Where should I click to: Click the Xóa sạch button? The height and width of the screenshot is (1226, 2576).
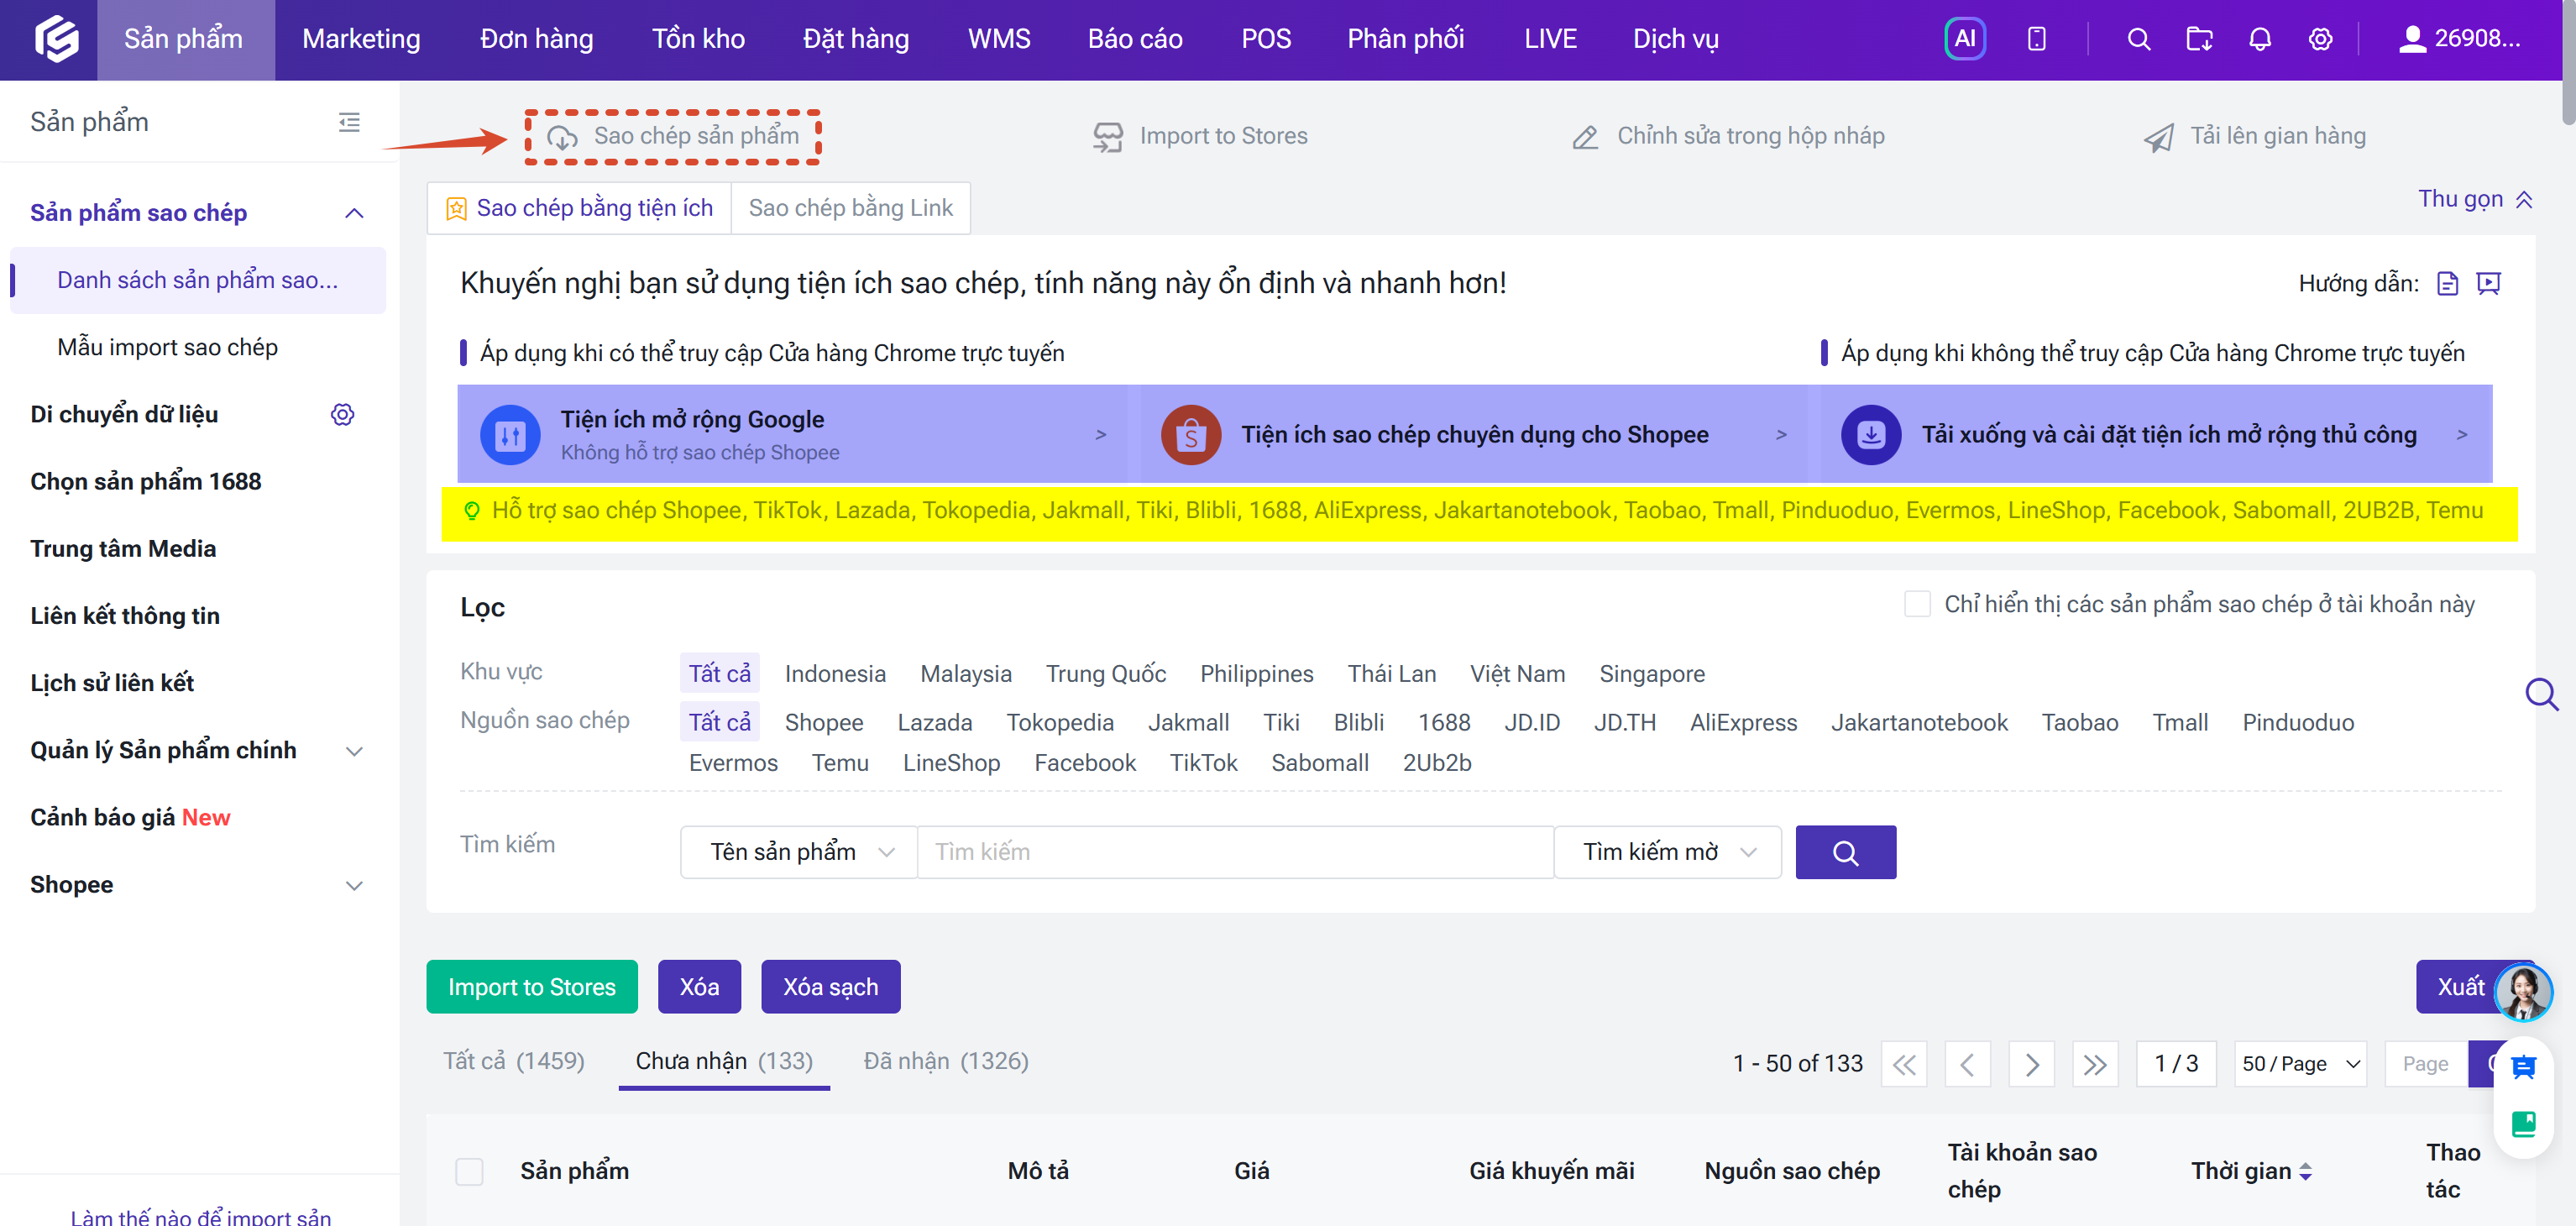pyautogui.click(x=830, y=987)
